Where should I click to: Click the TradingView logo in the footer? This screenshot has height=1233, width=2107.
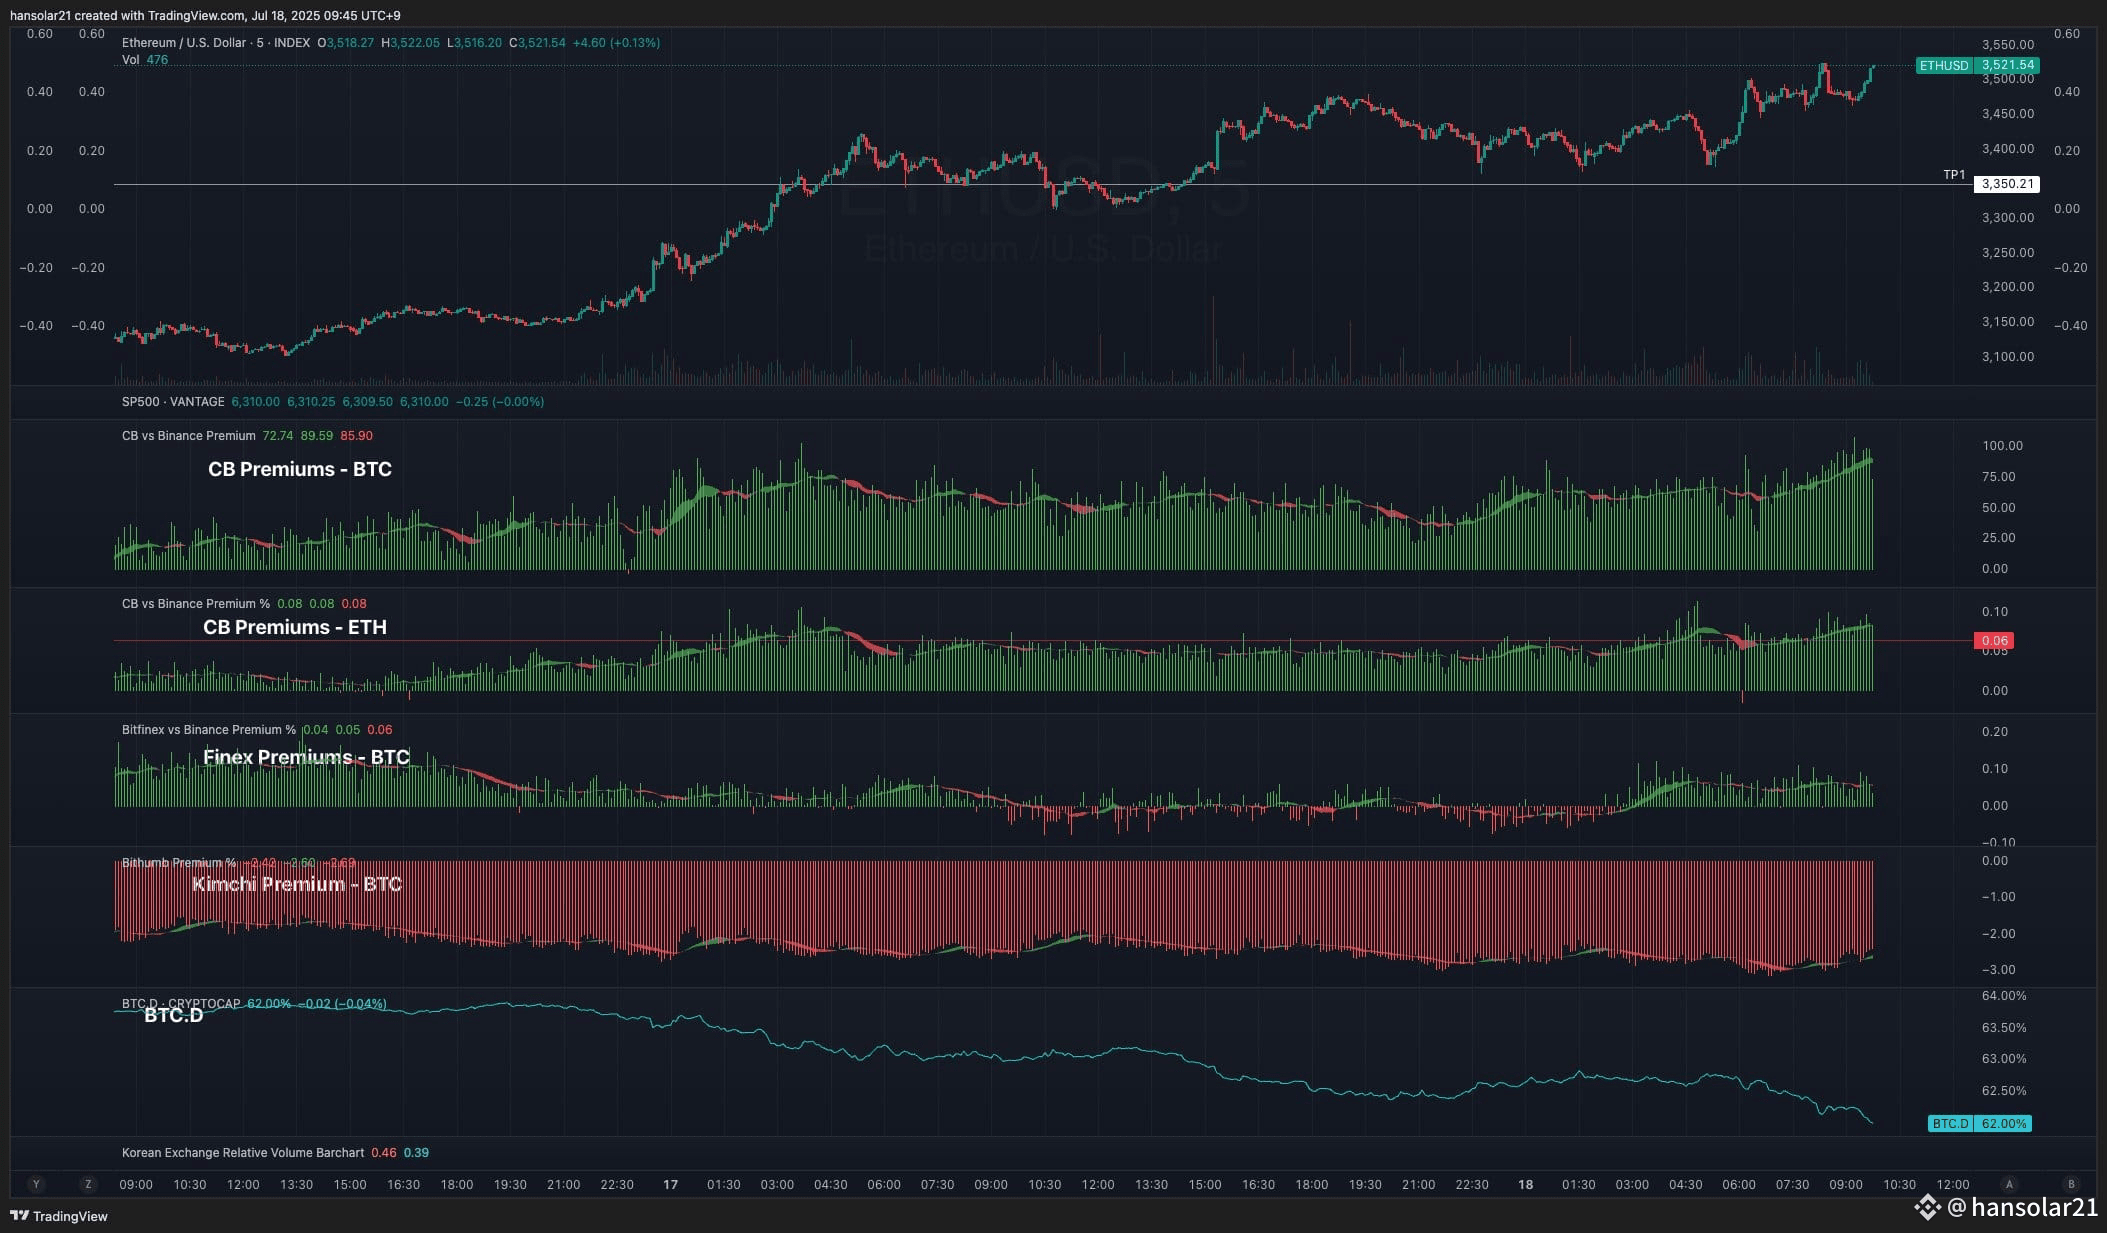[59, 1216]
